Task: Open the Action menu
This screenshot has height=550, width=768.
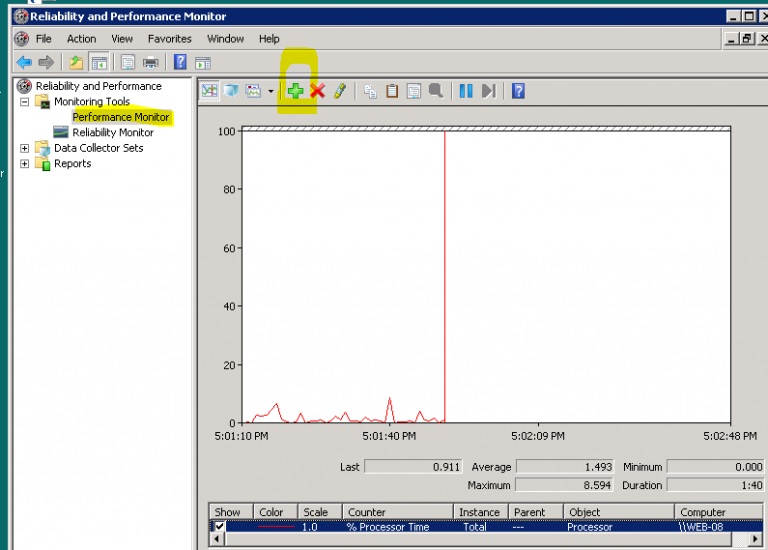Action: (x=81, y=39)
